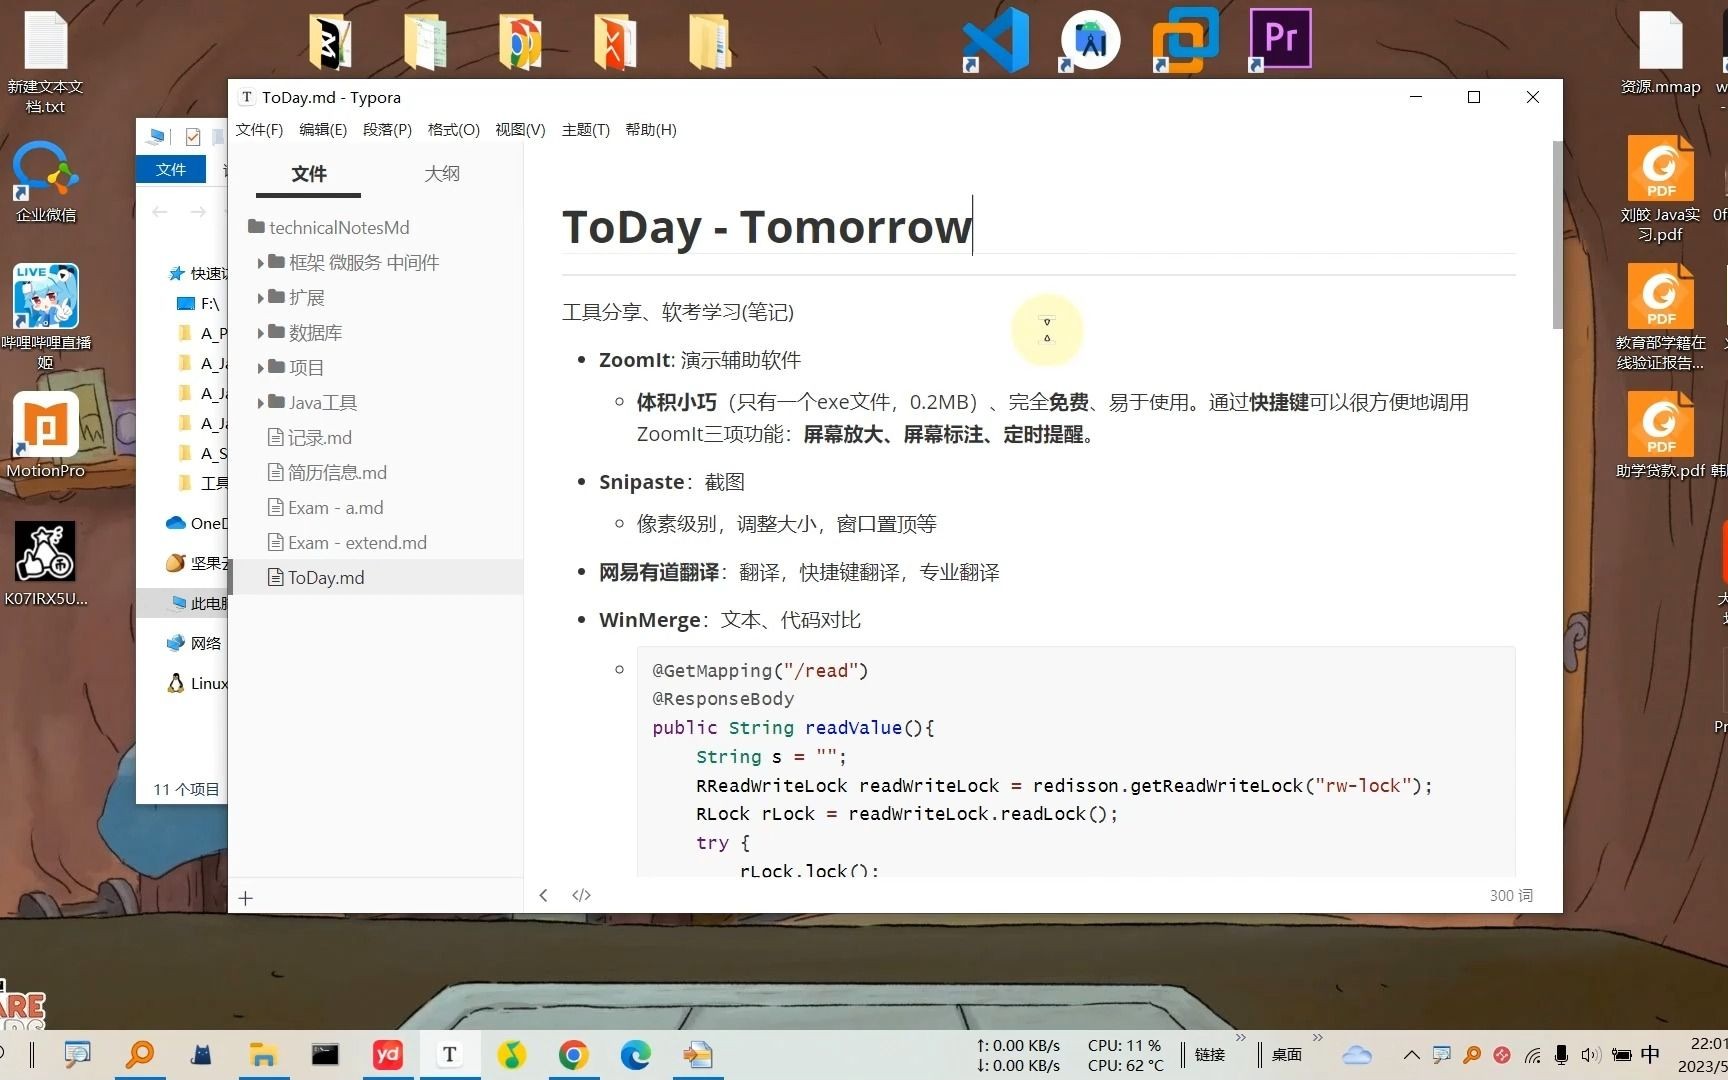Image resolution: width=1728 pixels, height=1080 pixels.
Task: Open the MotionPro desktop shortcut
Action: [45, 436]
